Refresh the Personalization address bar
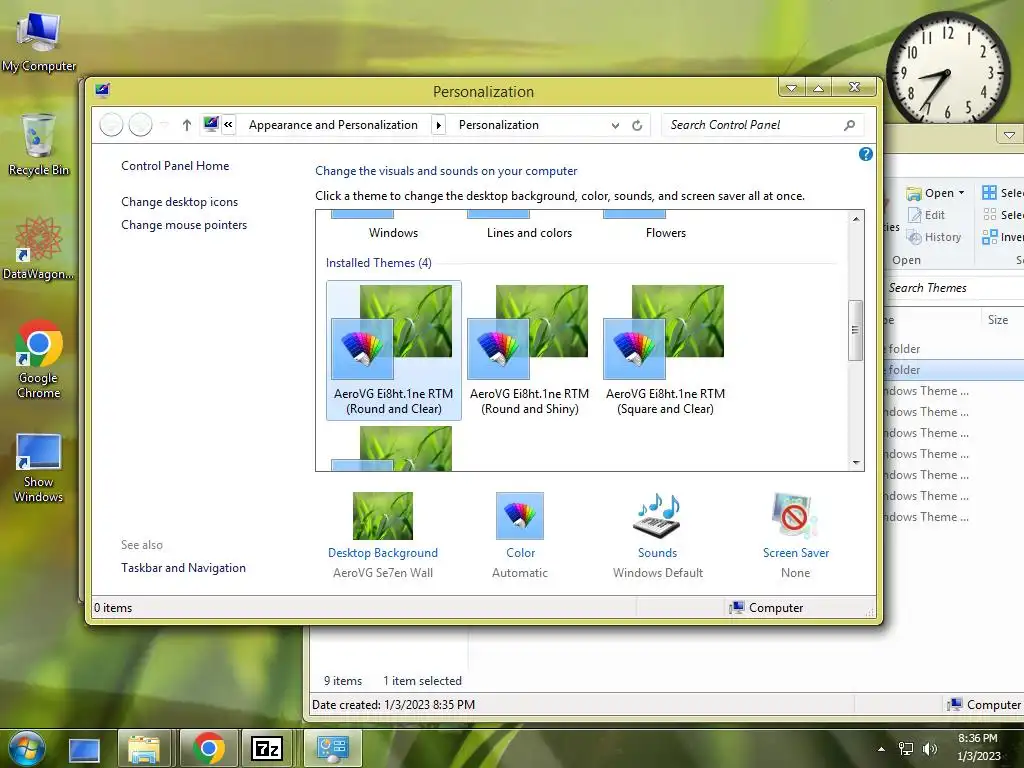 point(637,125)
